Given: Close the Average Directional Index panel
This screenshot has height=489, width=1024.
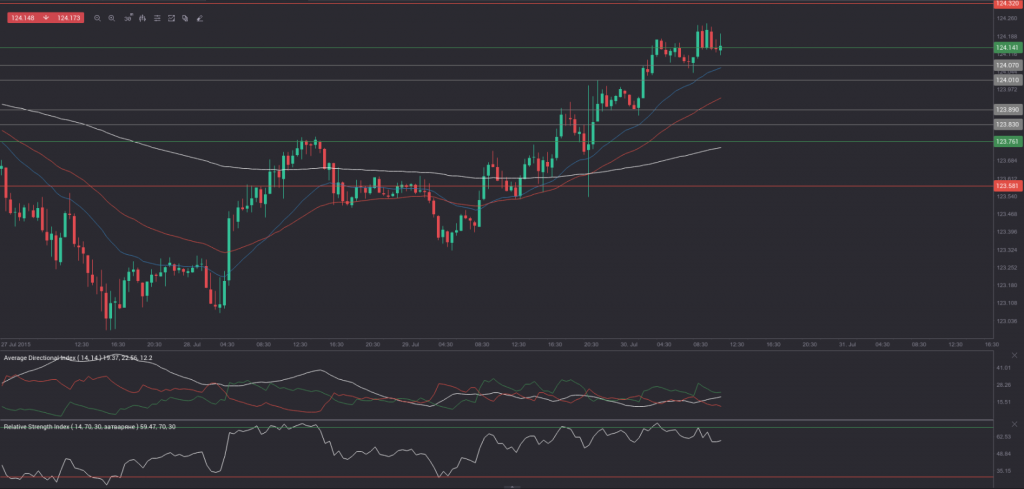Looking at the screenshot, I should 1016,356.
